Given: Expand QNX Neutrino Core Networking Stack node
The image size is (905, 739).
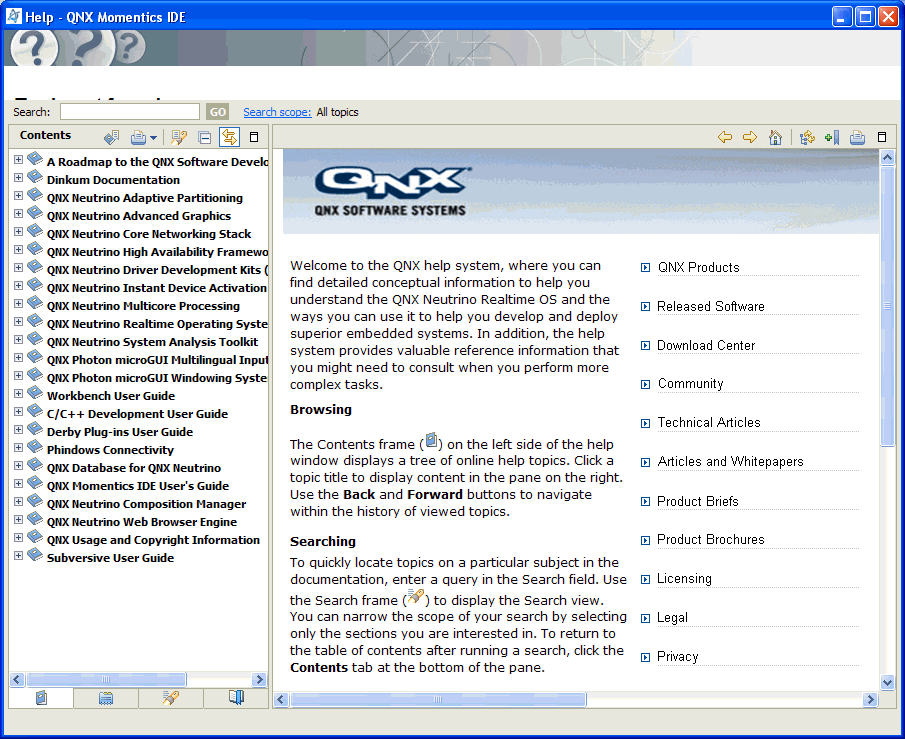Looking at the screenshot, I should click(18, 231).
